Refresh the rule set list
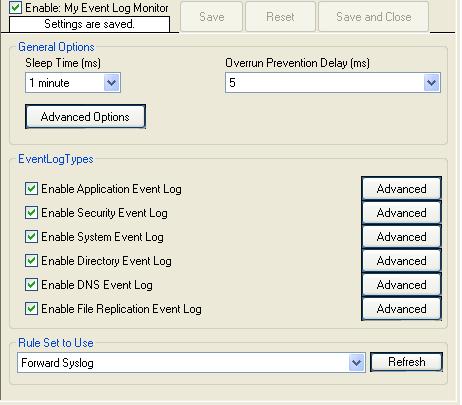This screenshot has width=462, height=405. click(x=407, y=362)
